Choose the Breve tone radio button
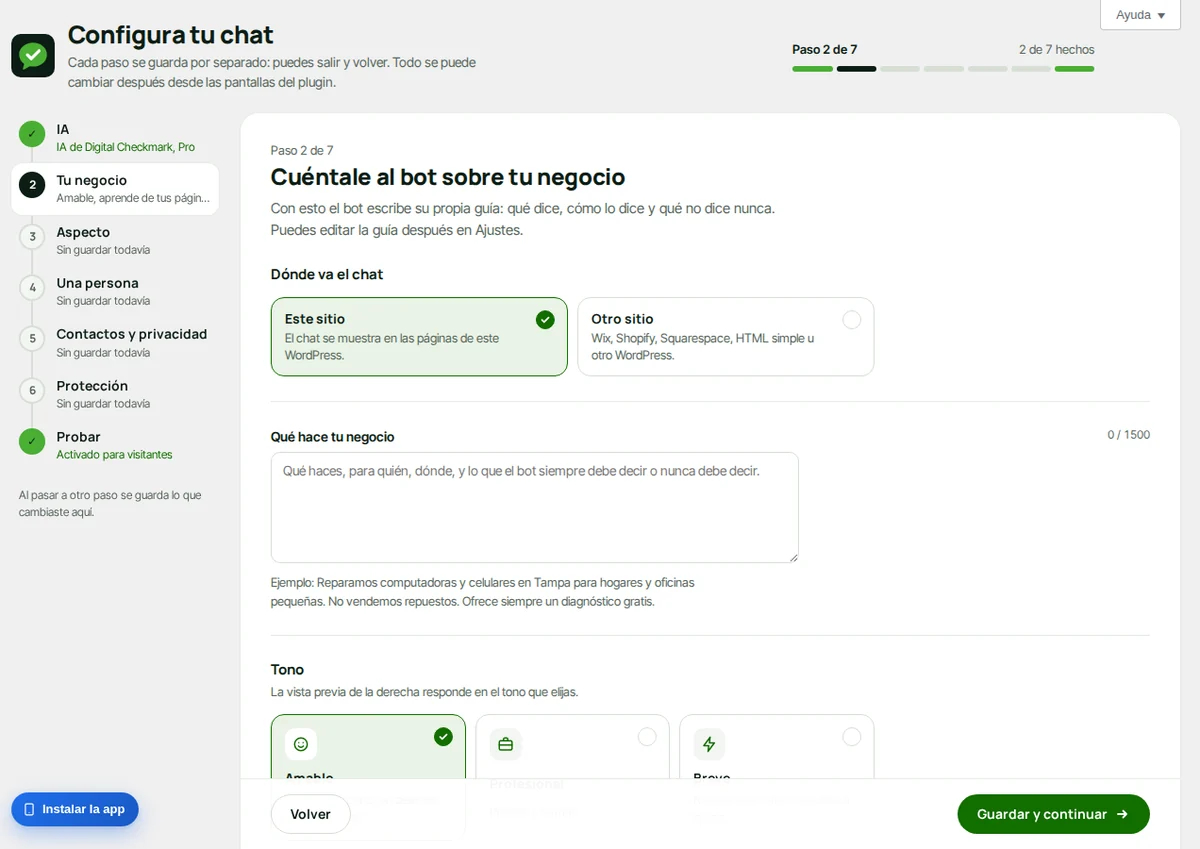Viewport: 1200px width, 849px height. tap(851, 737)
